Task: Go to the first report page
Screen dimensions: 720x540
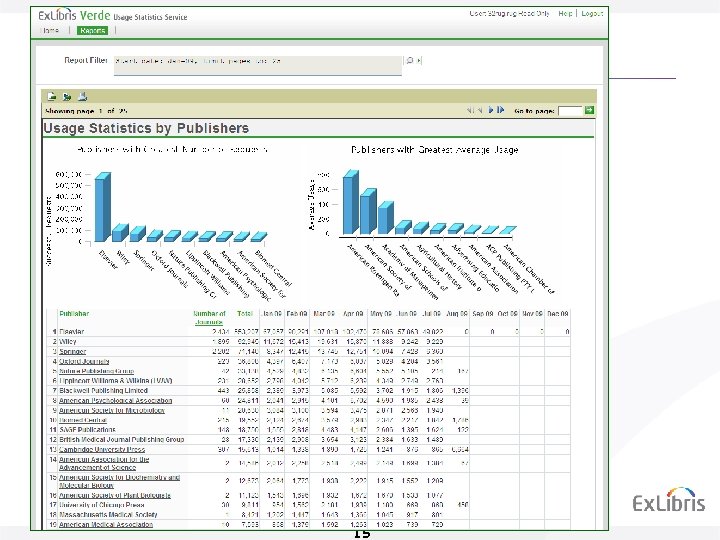Action: [470, 110]
